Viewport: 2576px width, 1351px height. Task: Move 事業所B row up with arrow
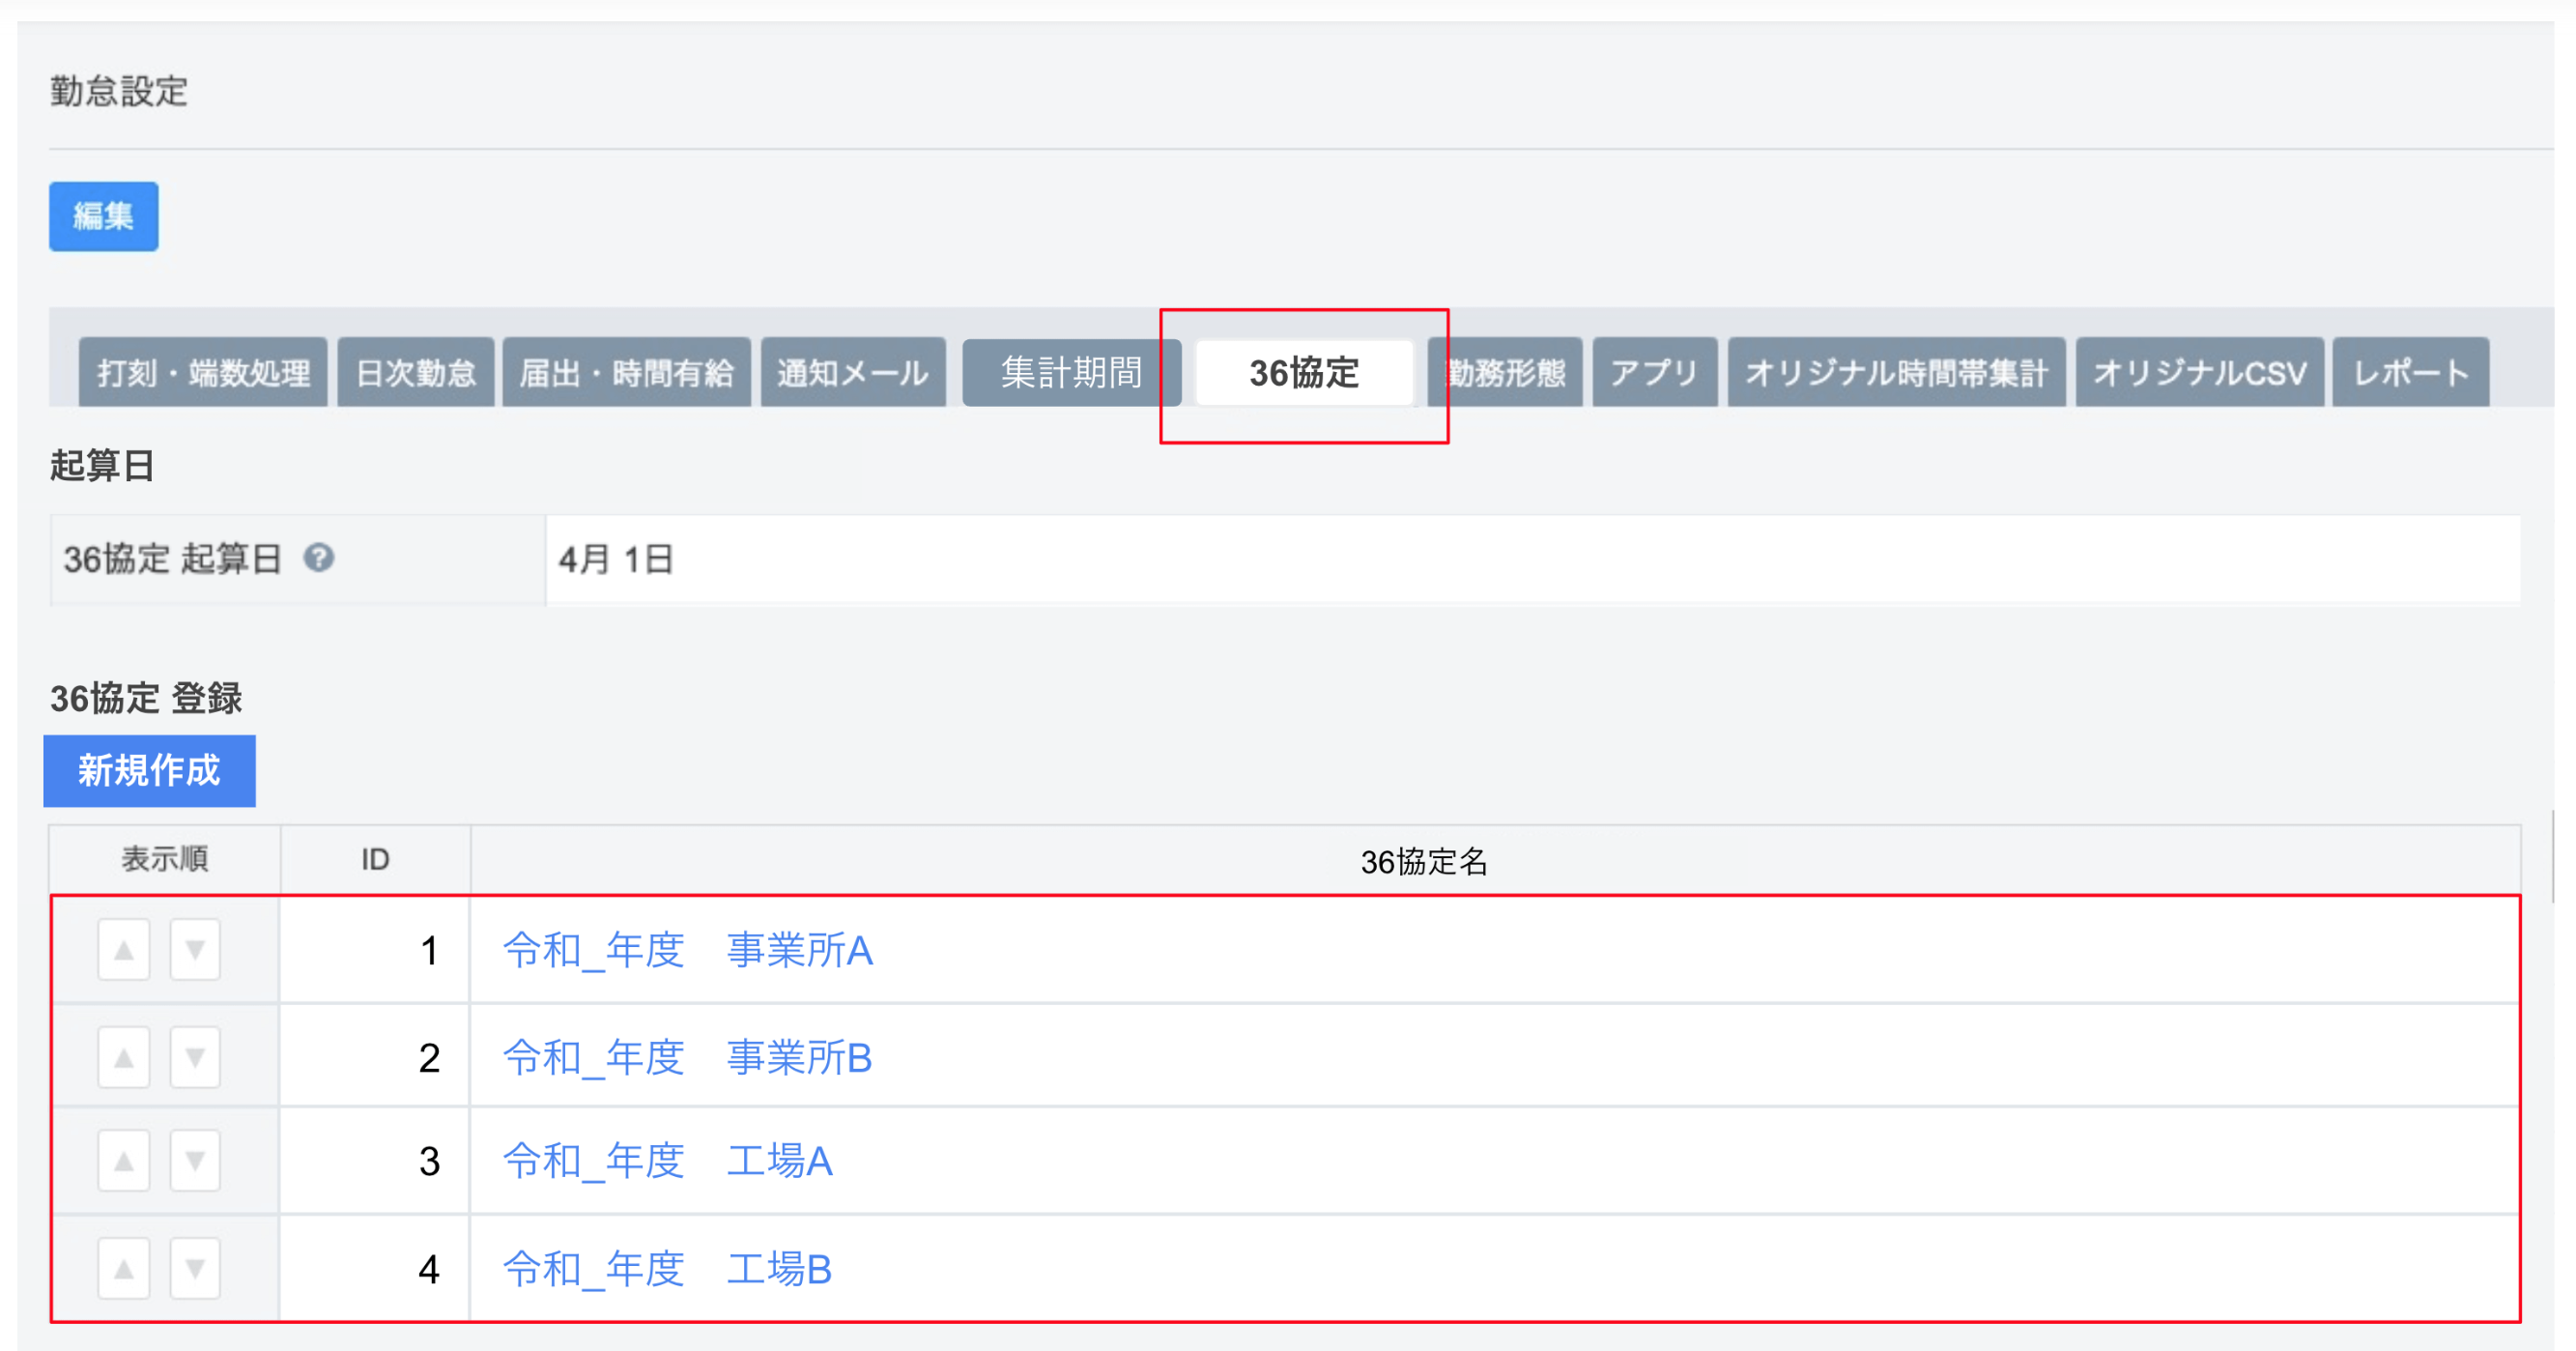click(124, 1057)
